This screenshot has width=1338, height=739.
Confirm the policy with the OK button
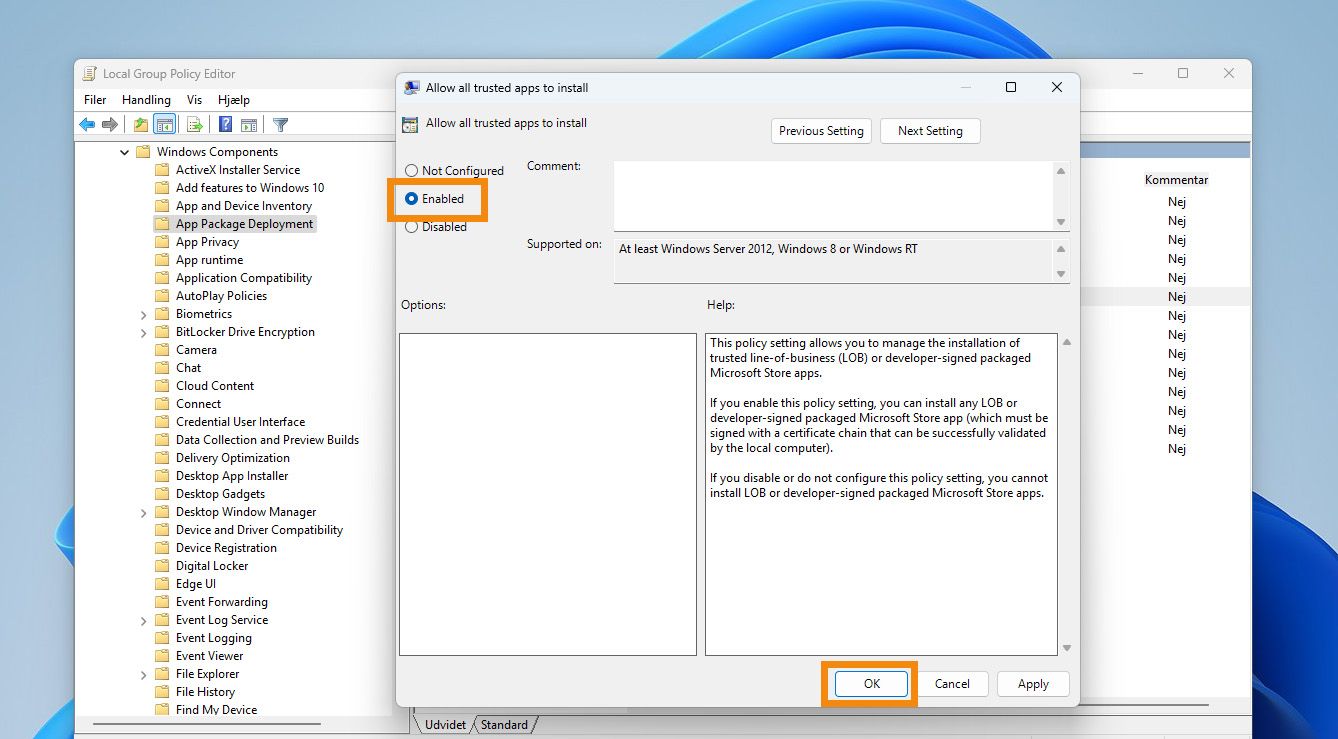click(871, 684)
